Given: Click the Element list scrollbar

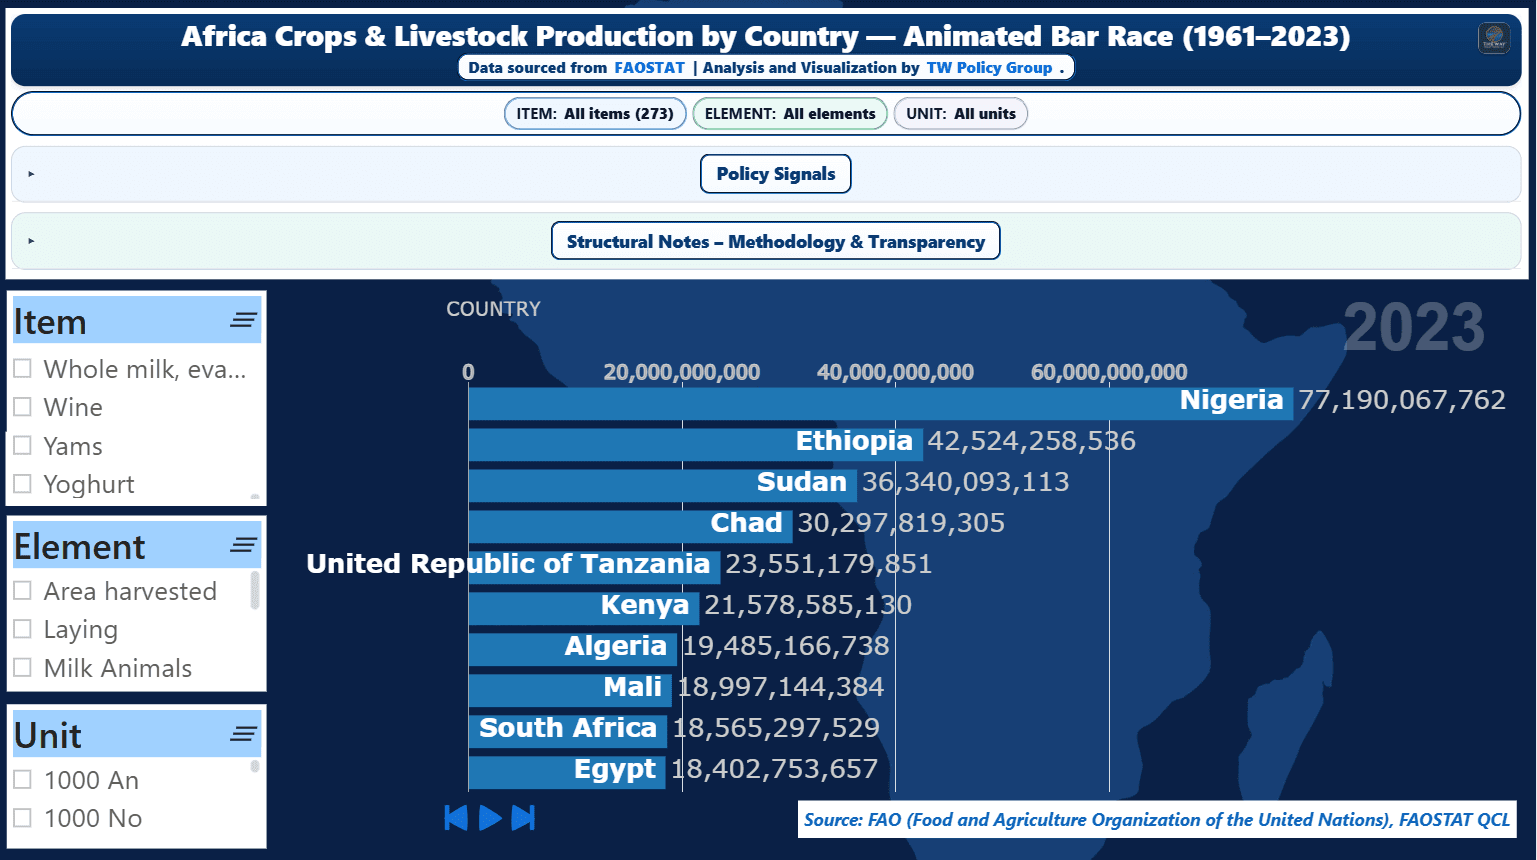Looking at the screenshot, I should coord(255,590).
